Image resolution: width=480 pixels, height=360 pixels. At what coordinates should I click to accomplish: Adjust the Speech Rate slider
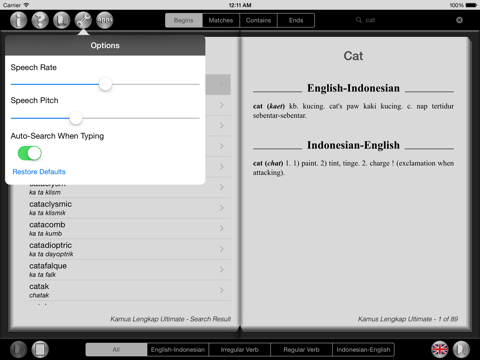click(105, 84)
